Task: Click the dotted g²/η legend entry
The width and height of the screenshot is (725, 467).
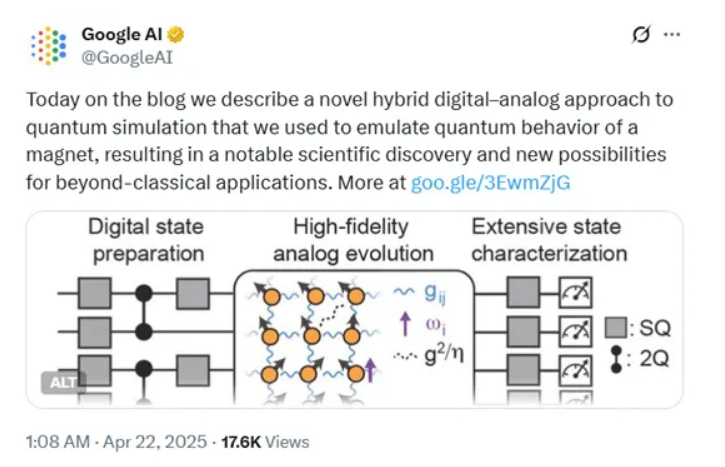Action: pos(429,356)
